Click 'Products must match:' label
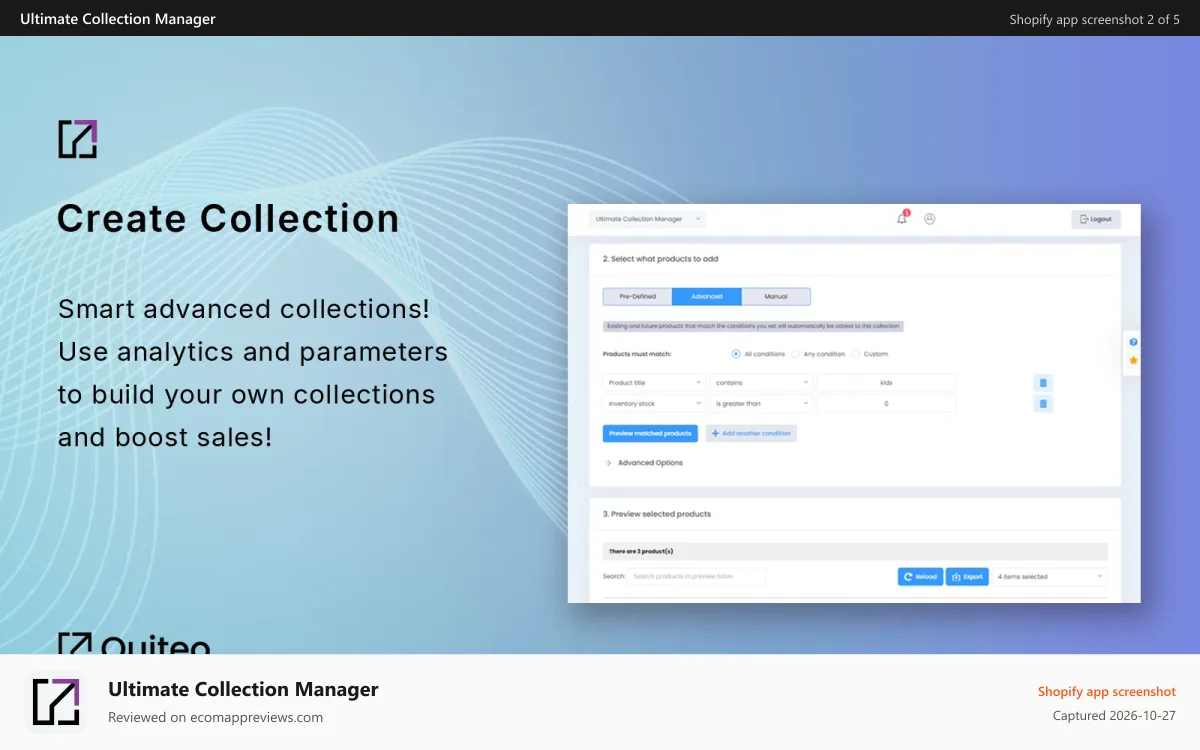 [x=637, y=354]
